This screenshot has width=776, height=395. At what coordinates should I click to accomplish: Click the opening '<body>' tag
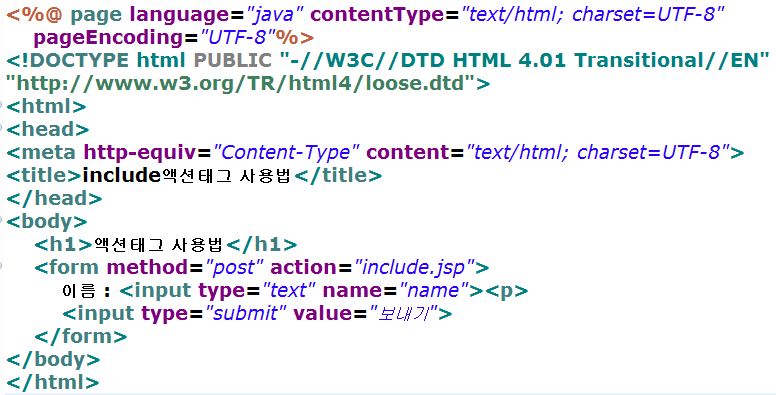(x=47, y=221)
